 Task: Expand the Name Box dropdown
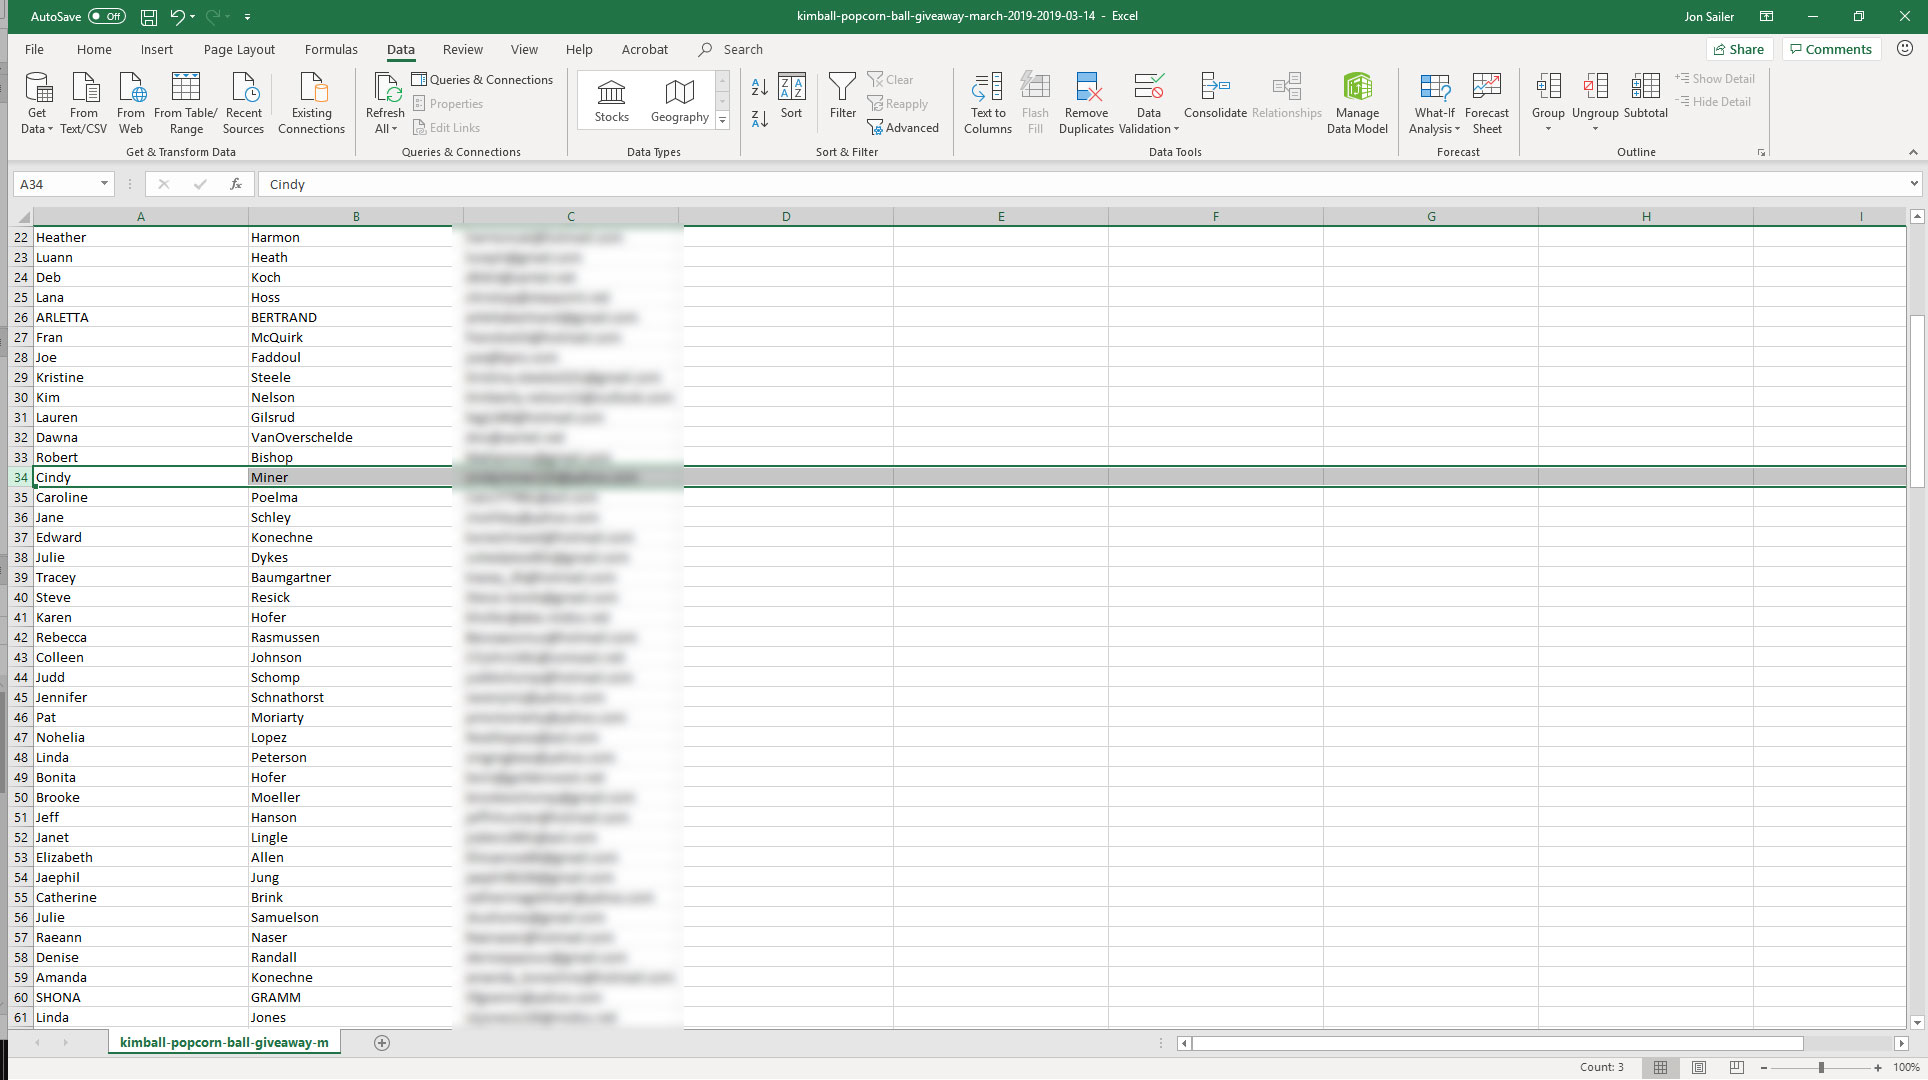(x=104, y=184)
